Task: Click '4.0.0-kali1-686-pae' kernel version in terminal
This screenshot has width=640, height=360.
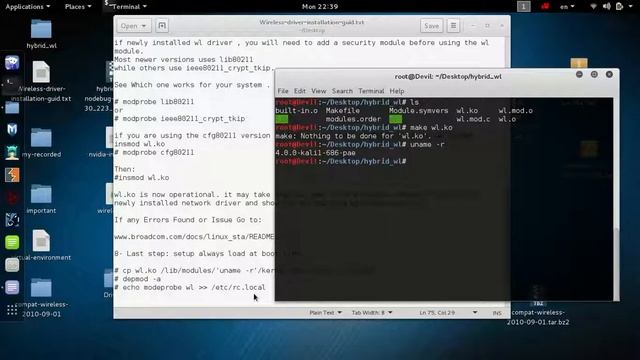Action: pos(315,153)
